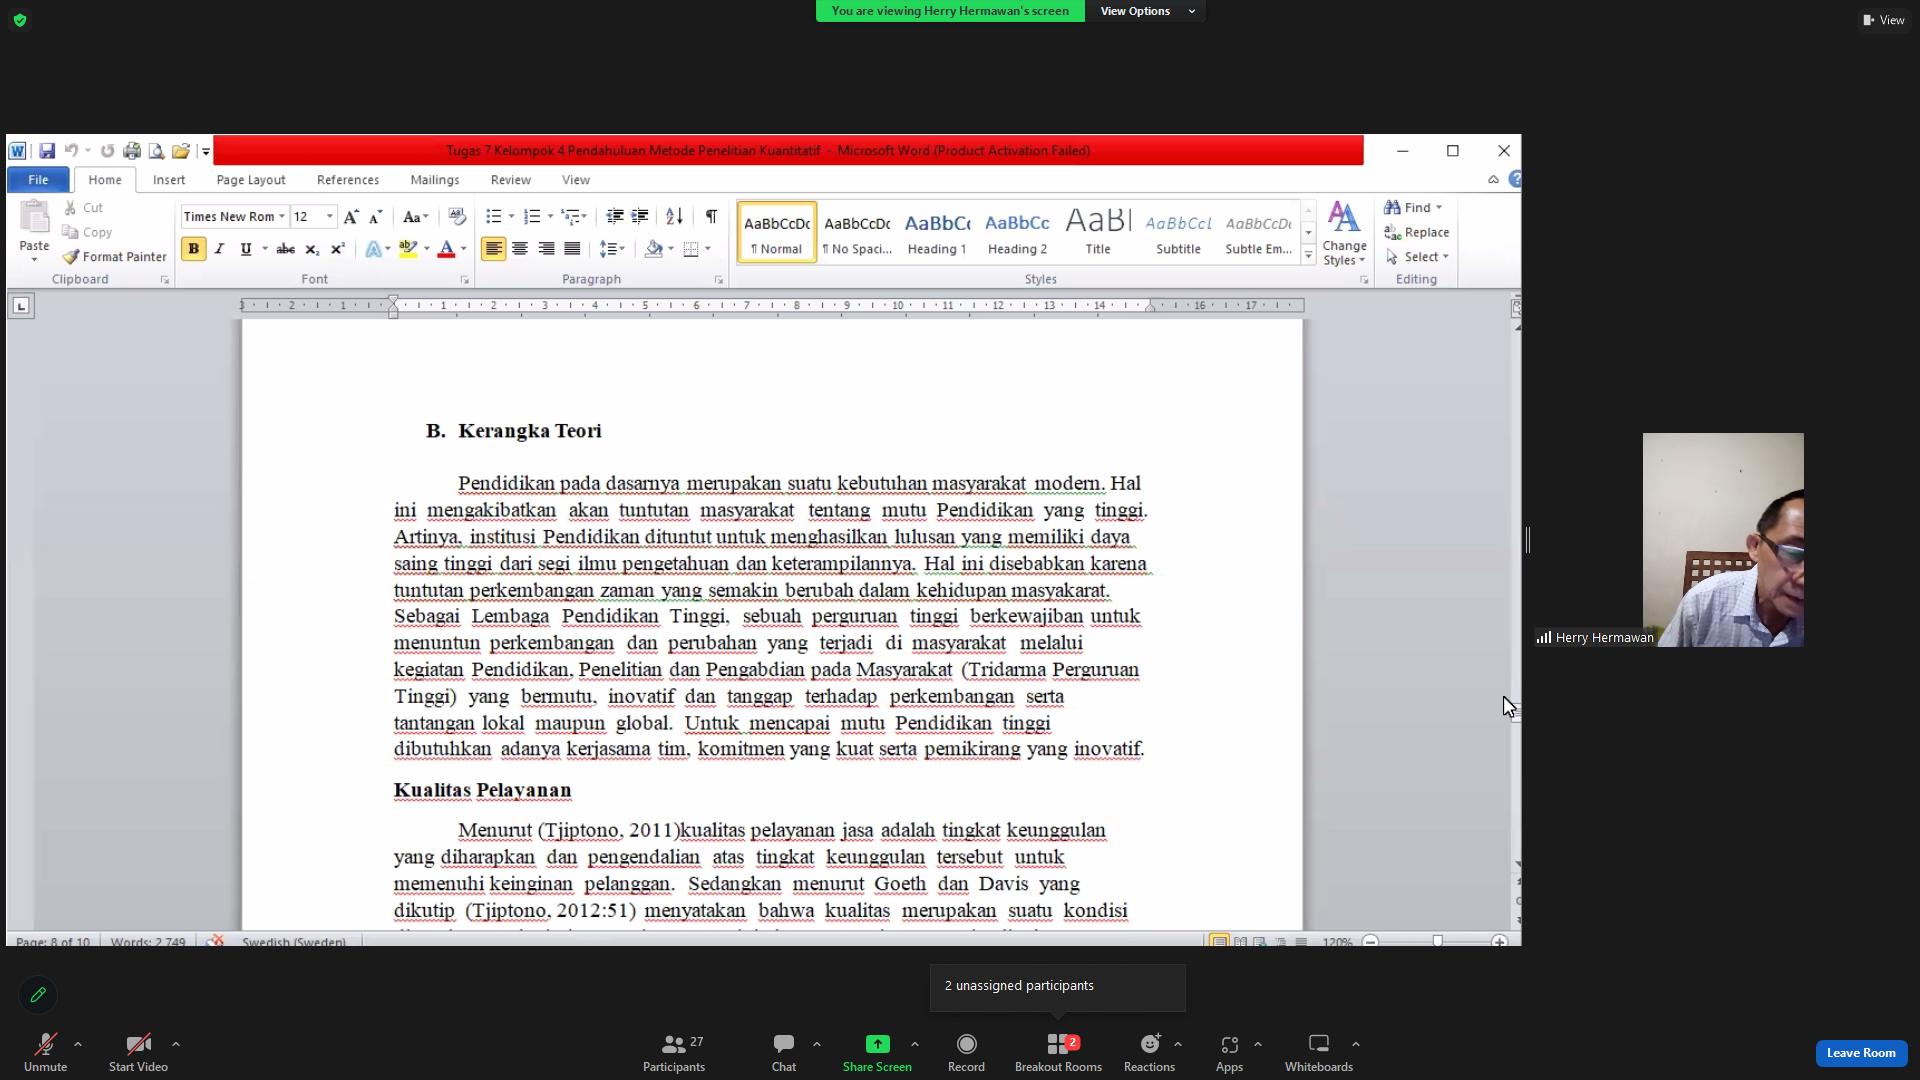Click the Shrink Font icon
The image size is (1920, 1080).
pyautogui.click(x=376, y=217)
